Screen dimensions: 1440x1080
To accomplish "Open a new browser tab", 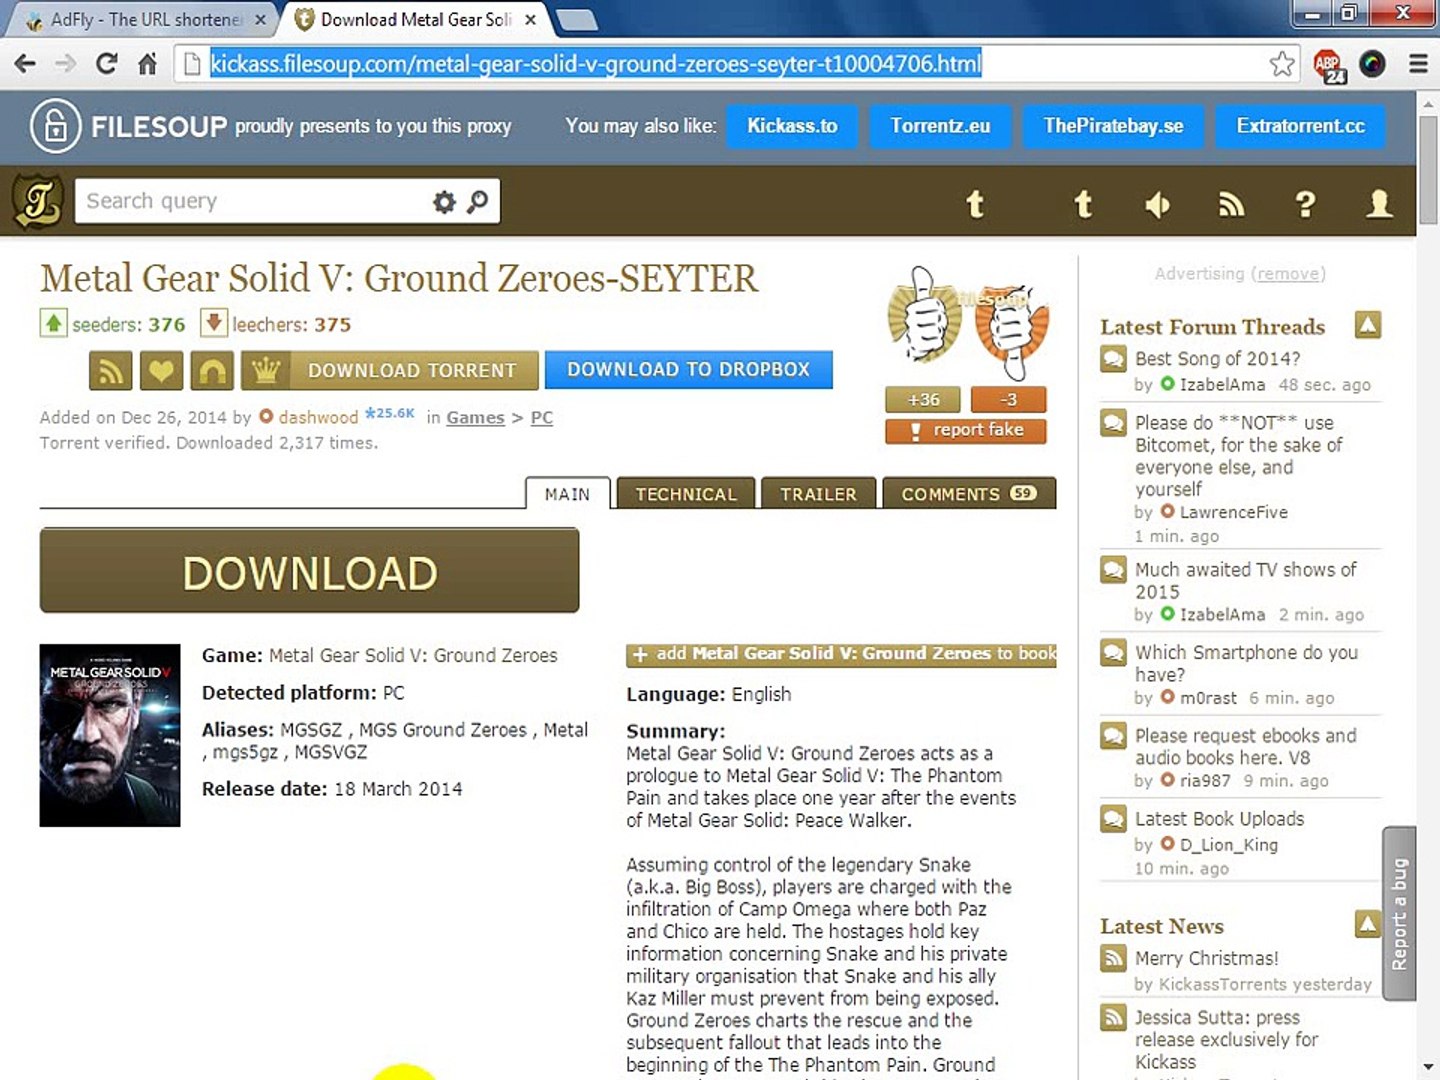I will point(576,20).
